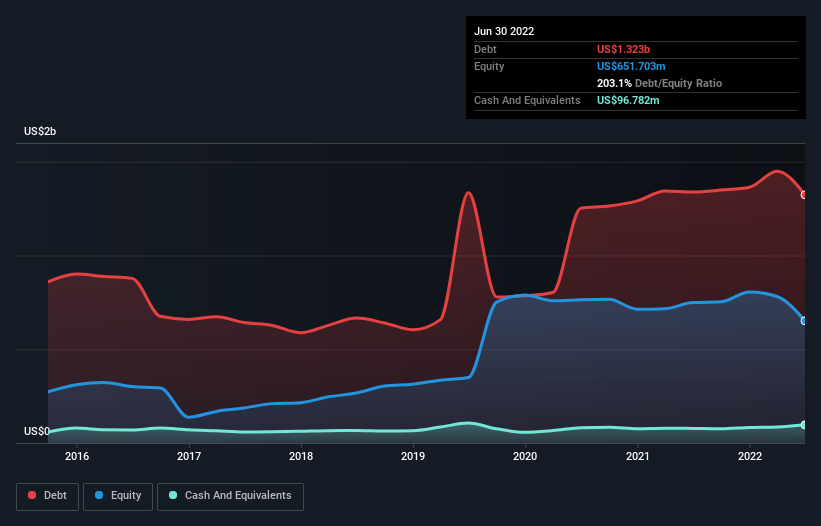Click the 2021 x-axis label

pyautogui.click(x=638, y=456)
